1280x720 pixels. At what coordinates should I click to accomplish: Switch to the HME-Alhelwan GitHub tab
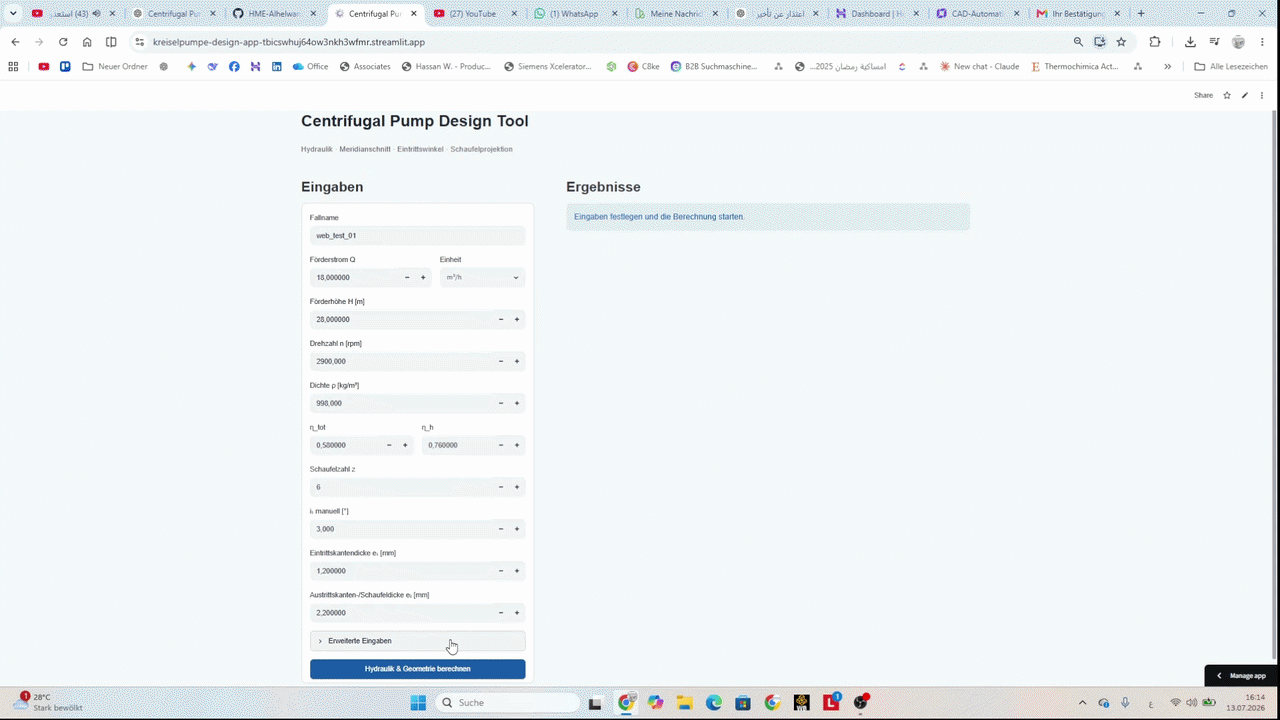273,14
